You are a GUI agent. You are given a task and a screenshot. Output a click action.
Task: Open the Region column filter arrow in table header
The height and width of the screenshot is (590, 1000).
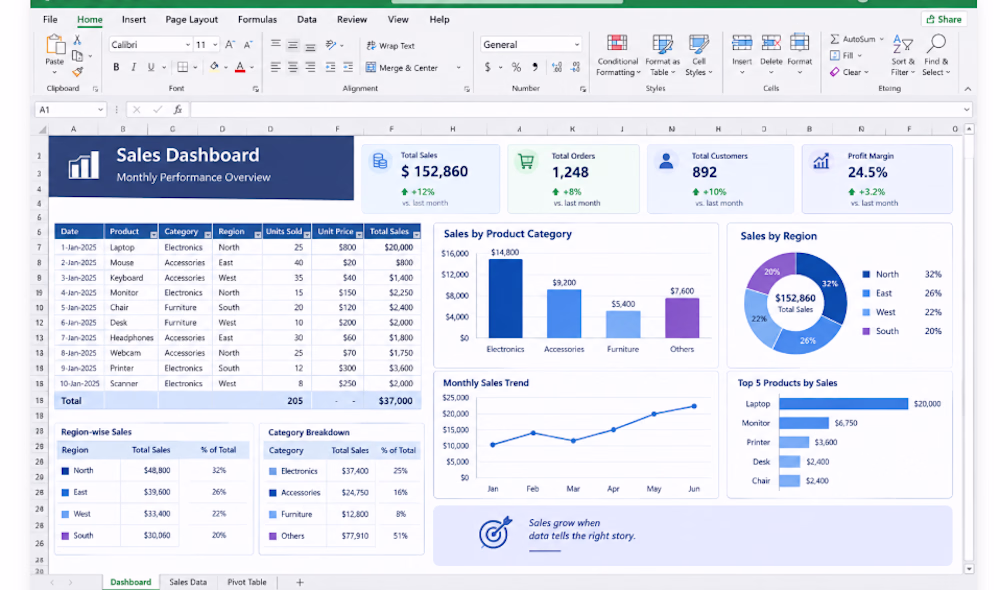tap(258, 235)
